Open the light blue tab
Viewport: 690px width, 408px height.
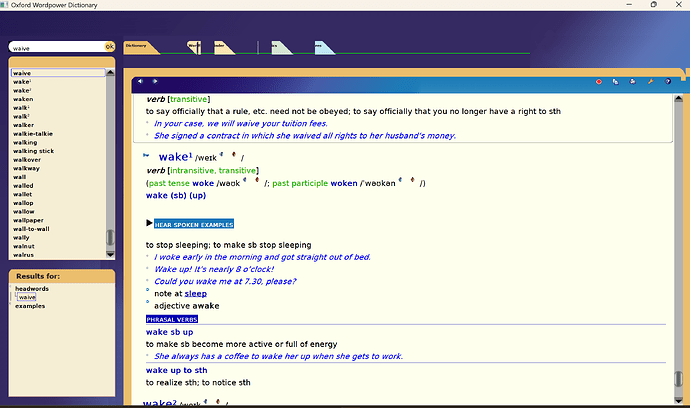click(324, 48)
